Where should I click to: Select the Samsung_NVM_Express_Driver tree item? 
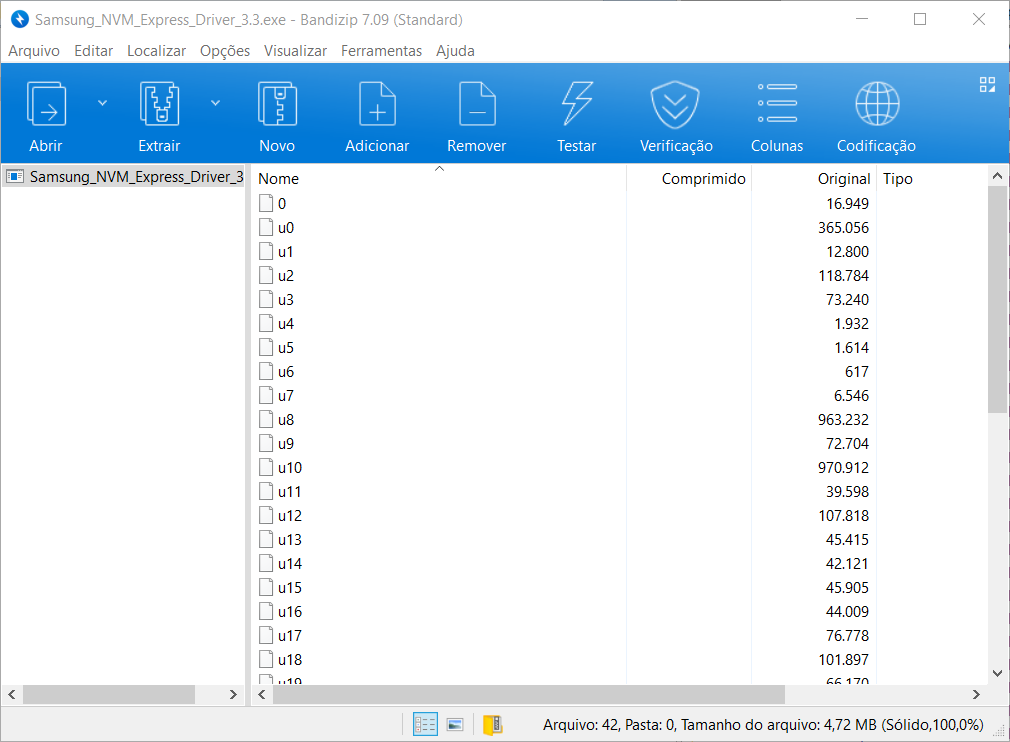tap(136, 177)
